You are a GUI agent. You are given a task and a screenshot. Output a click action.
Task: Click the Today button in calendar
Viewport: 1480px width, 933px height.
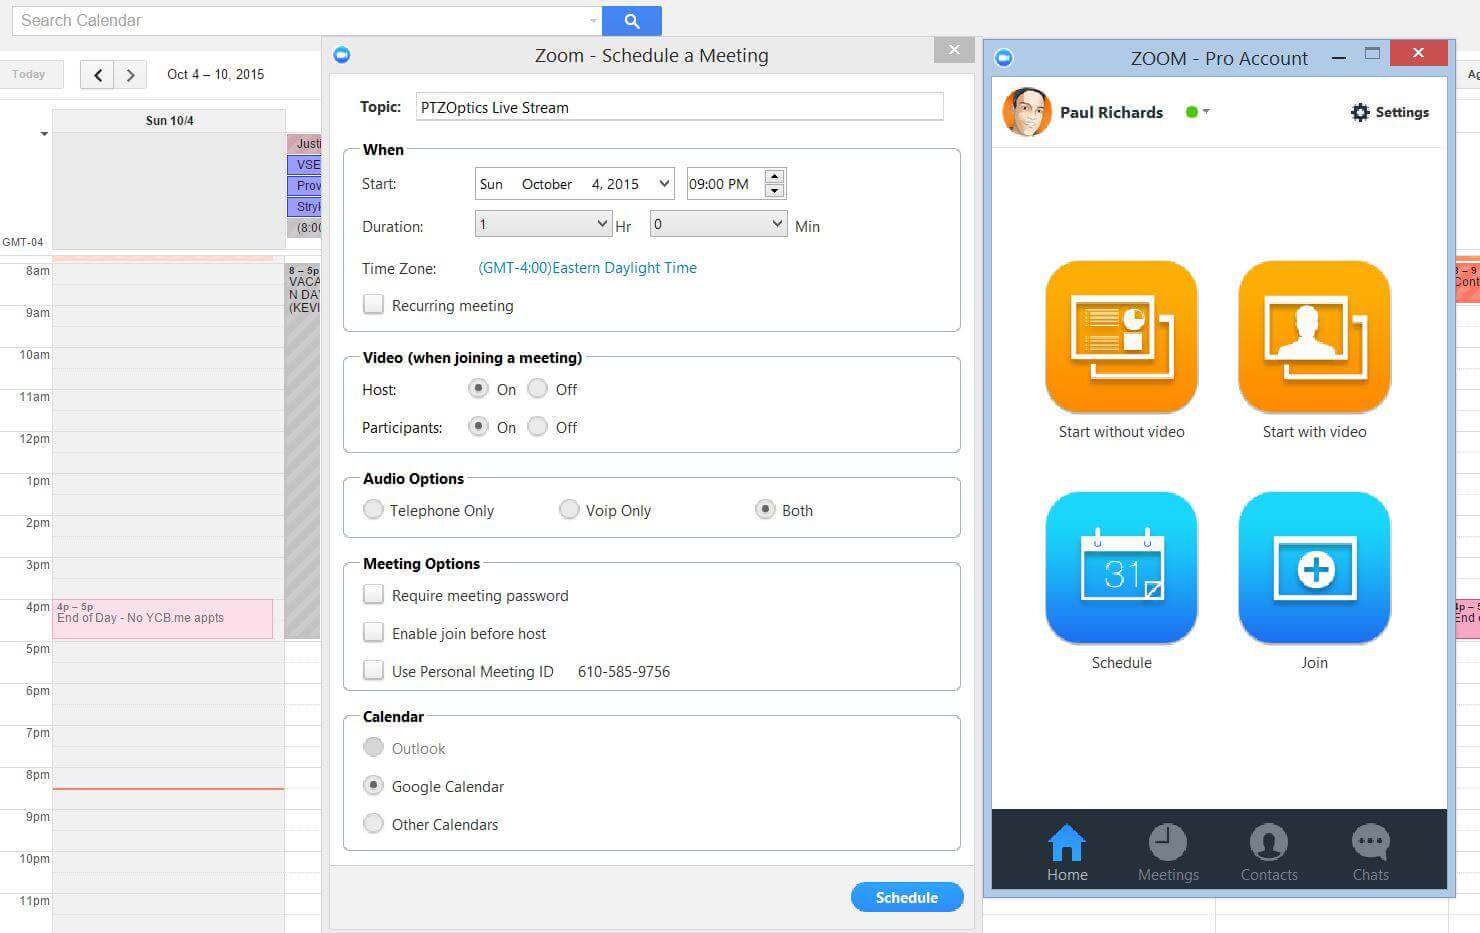[x=29, y=74]
